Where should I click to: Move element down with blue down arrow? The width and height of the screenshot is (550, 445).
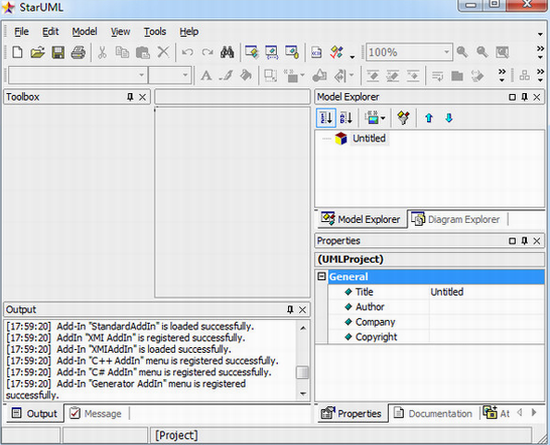click(449, 118)
